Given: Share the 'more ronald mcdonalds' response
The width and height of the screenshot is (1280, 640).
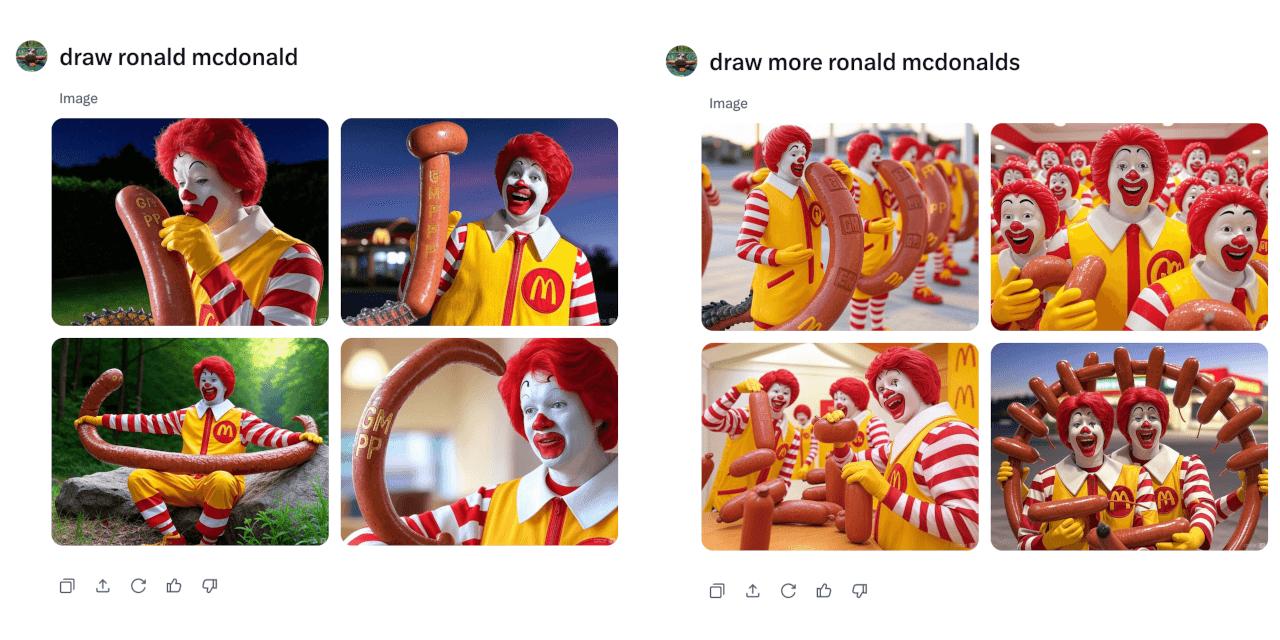Looking at the screenshot, I should click(x=753, y=591).
